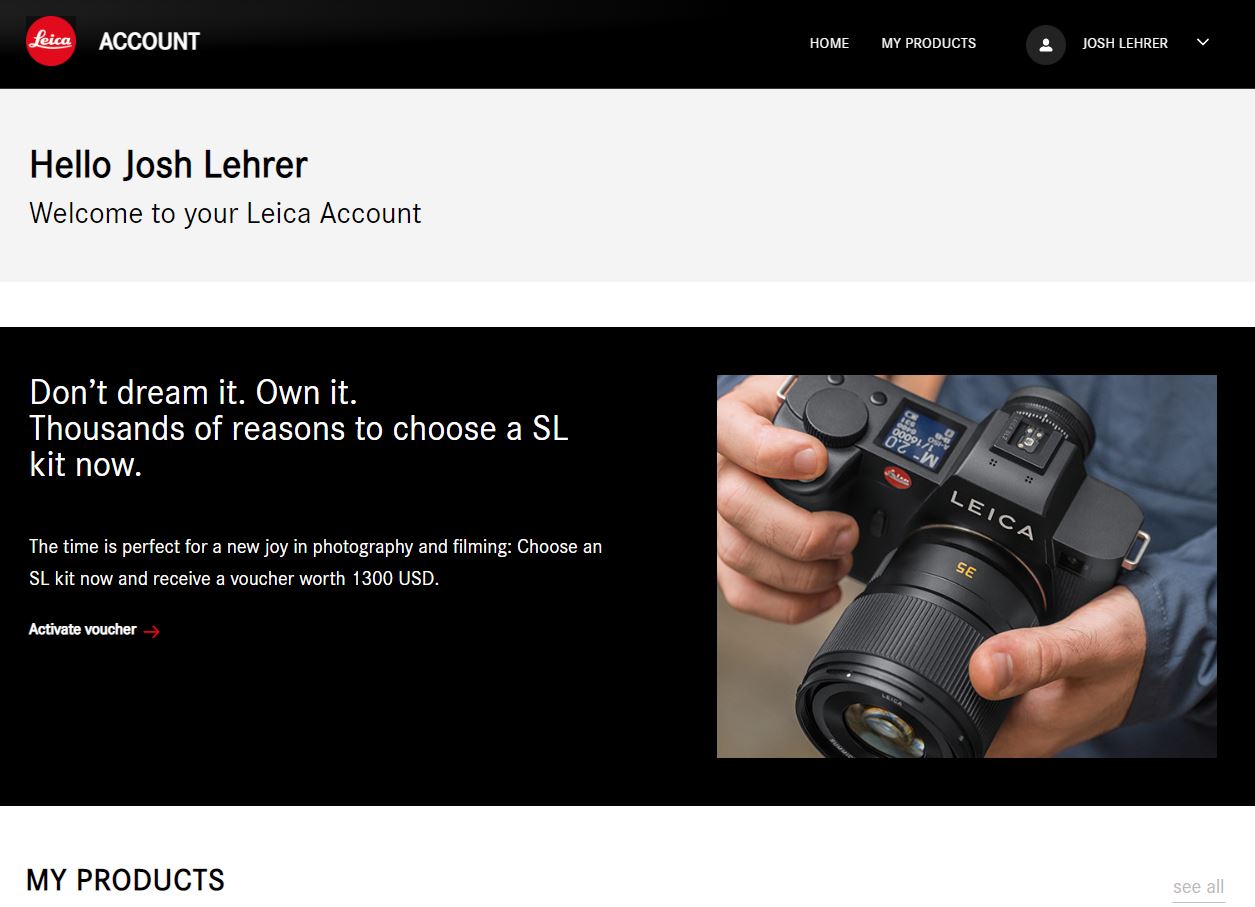Click the 1300 USD voucher description text
The width and height of the screenshot is (1255, 907).
coord(316,563)
